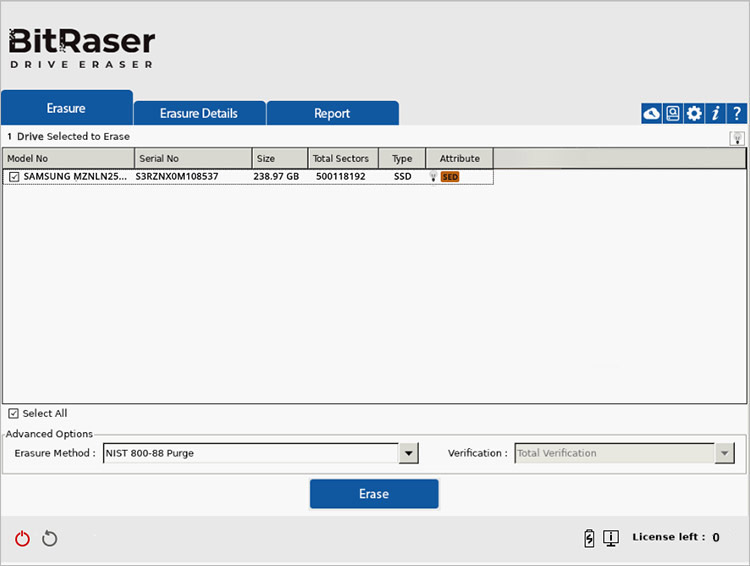Image resolution: width=750 pixels, height=566 pixels.
Task: Click the License left : 0 status text
Action: click(676, 537)
